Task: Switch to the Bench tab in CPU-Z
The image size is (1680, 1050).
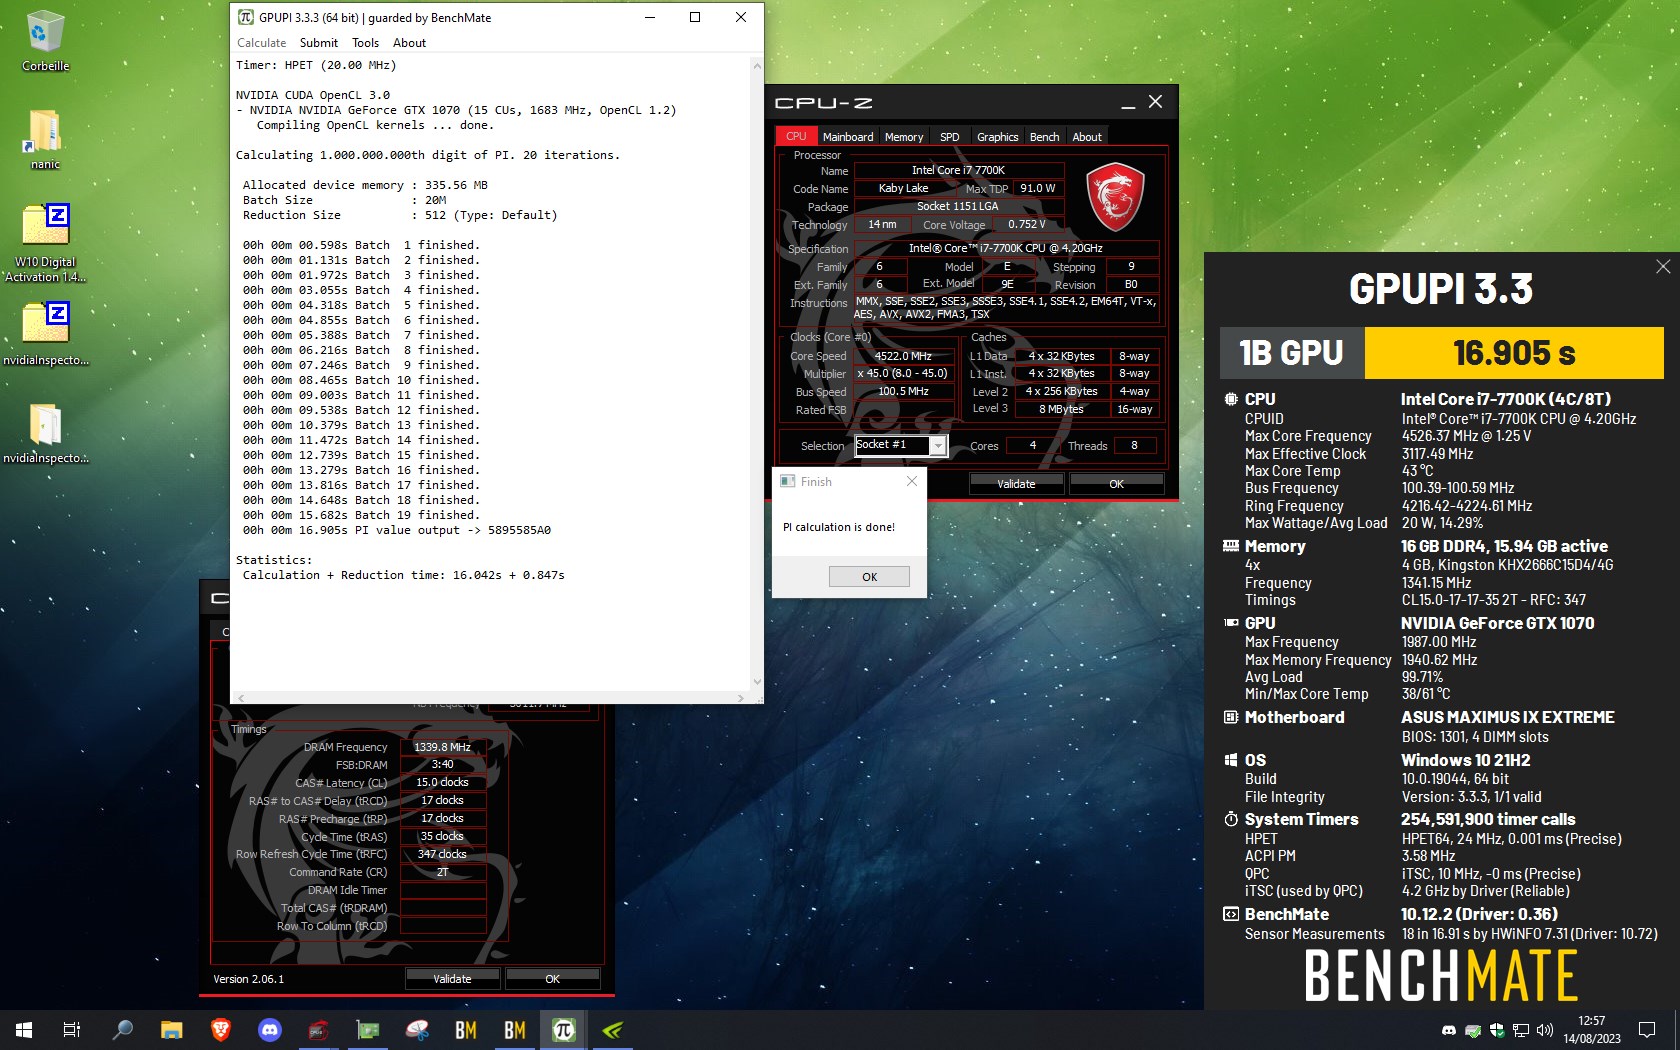Action: 1045,137
